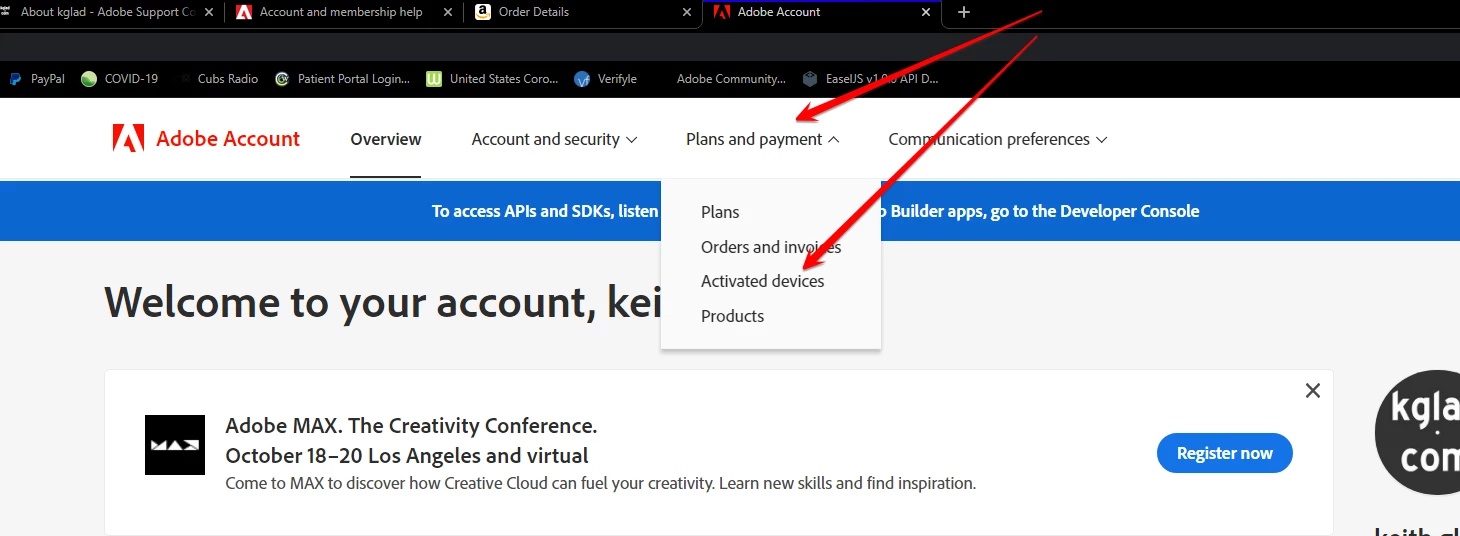Screen dimensions: 1460x536
Task: Collapse Plans and payment menu
Action: tap(762, 139)
